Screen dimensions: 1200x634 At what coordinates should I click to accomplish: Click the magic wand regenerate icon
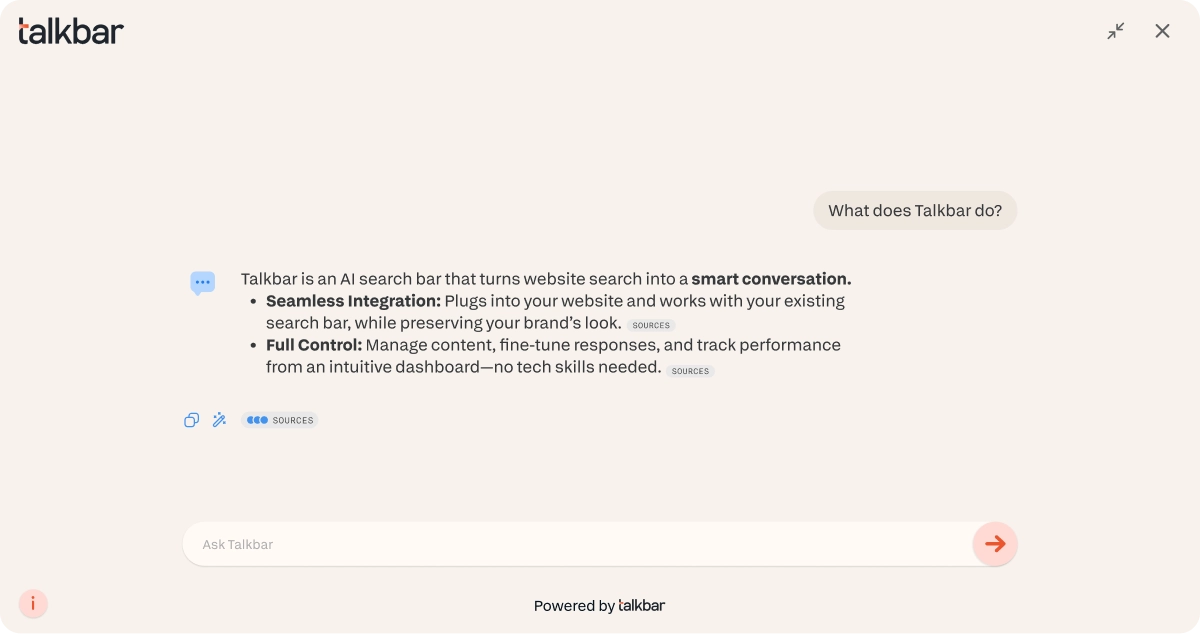pos(219,420)
